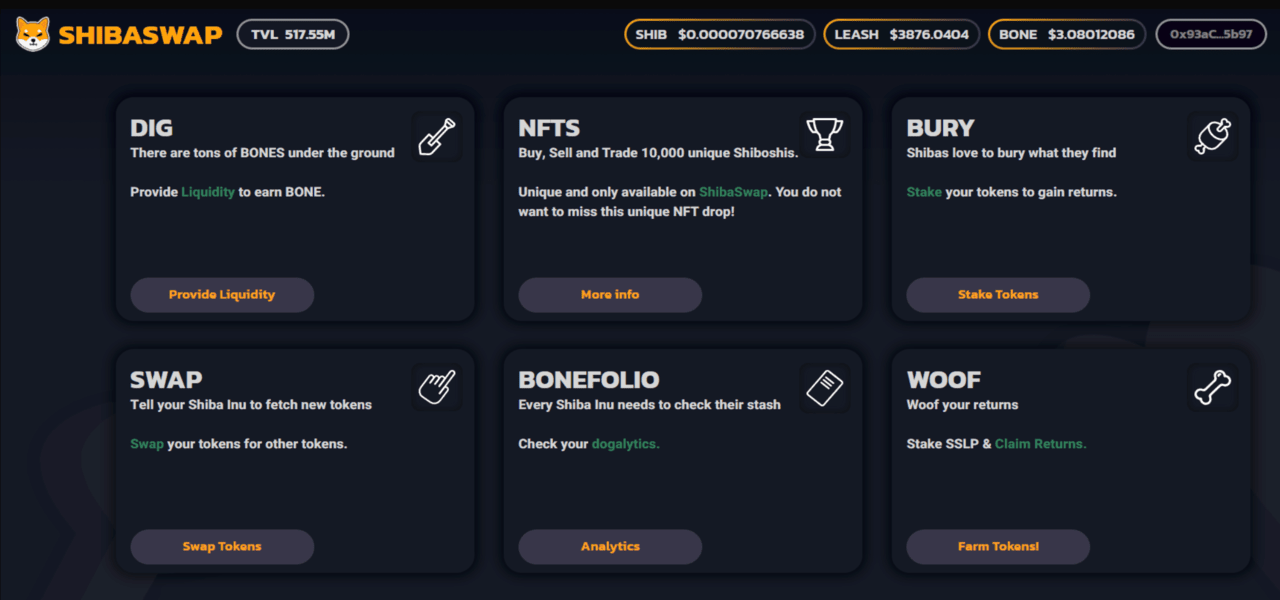
Task: Click the document icon on BONEFOLIO card
Action: [825, 387]
